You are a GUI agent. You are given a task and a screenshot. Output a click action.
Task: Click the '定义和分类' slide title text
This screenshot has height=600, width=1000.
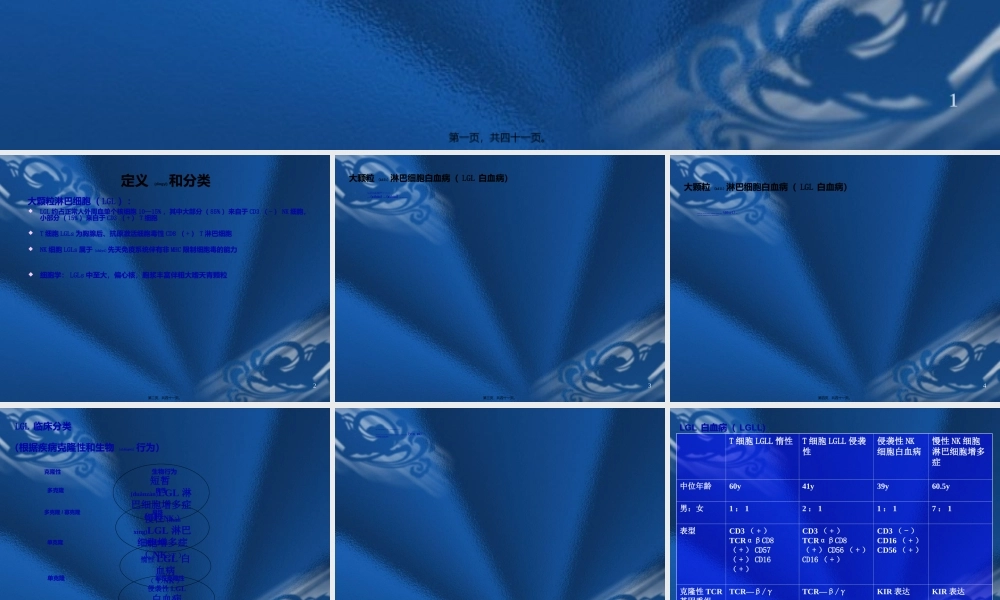click(x=165, y=181)
